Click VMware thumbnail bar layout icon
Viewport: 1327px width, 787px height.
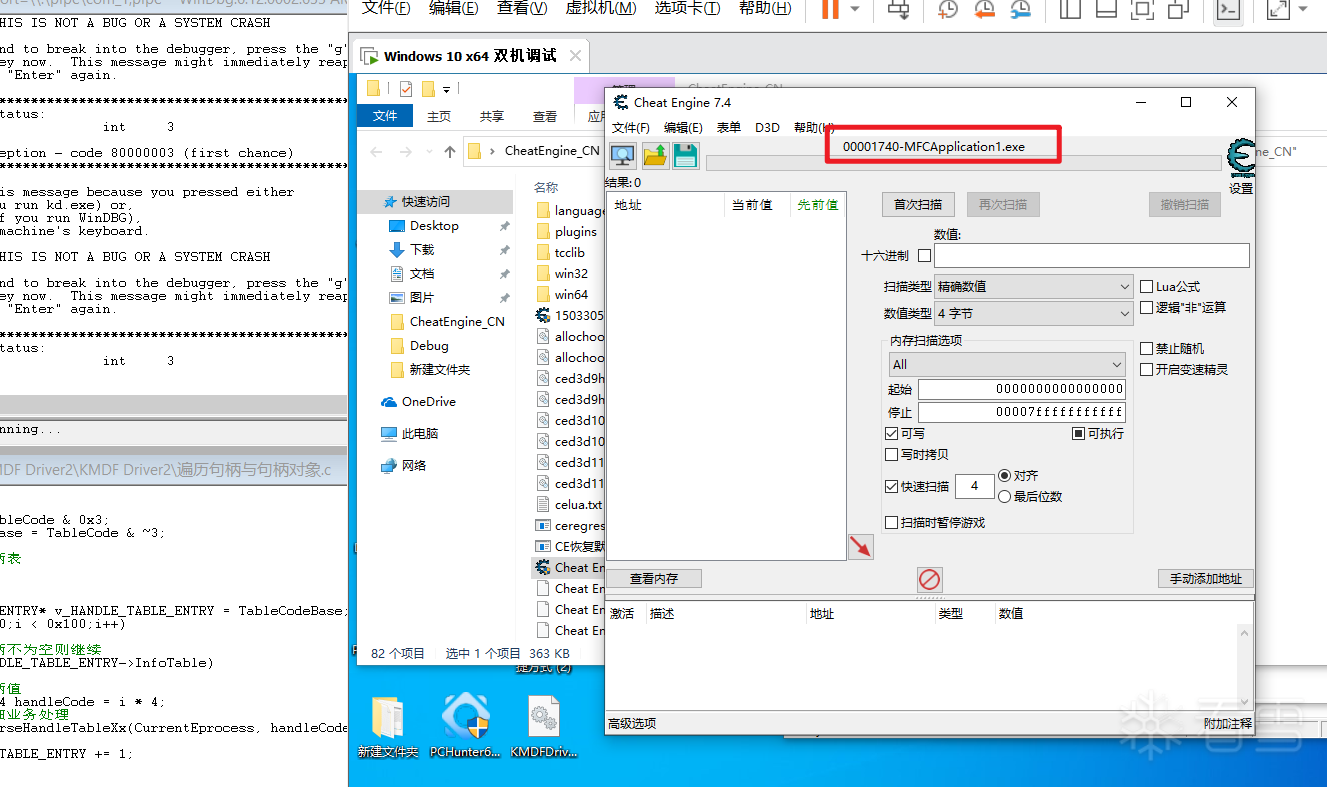coord(1105,10)
